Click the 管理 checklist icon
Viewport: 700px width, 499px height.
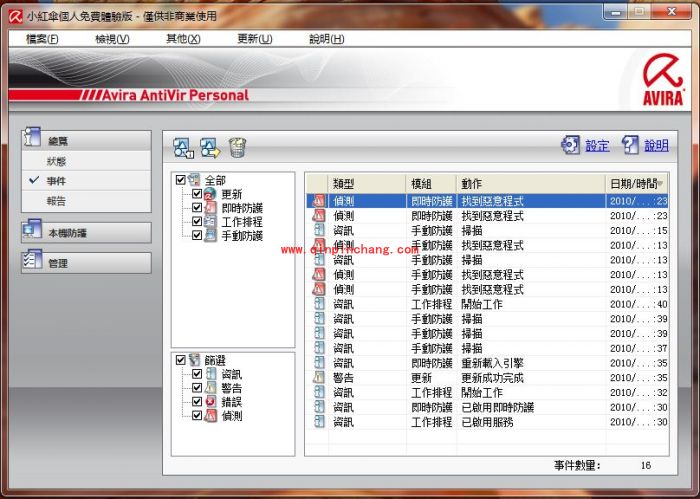(x=32, y=263)
